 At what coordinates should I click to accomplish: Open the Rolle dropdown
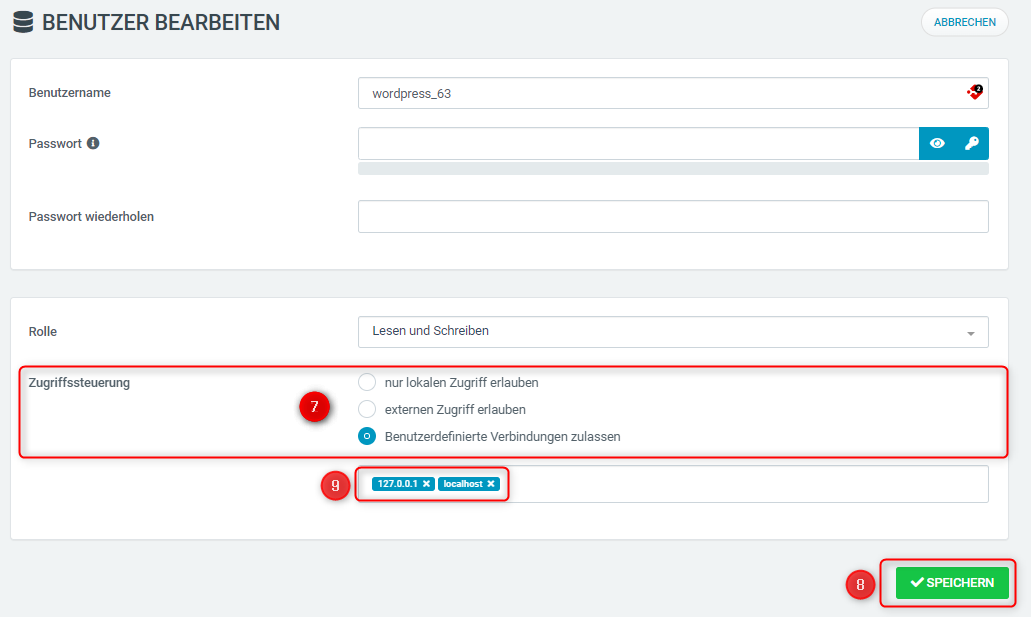[673, 332]
